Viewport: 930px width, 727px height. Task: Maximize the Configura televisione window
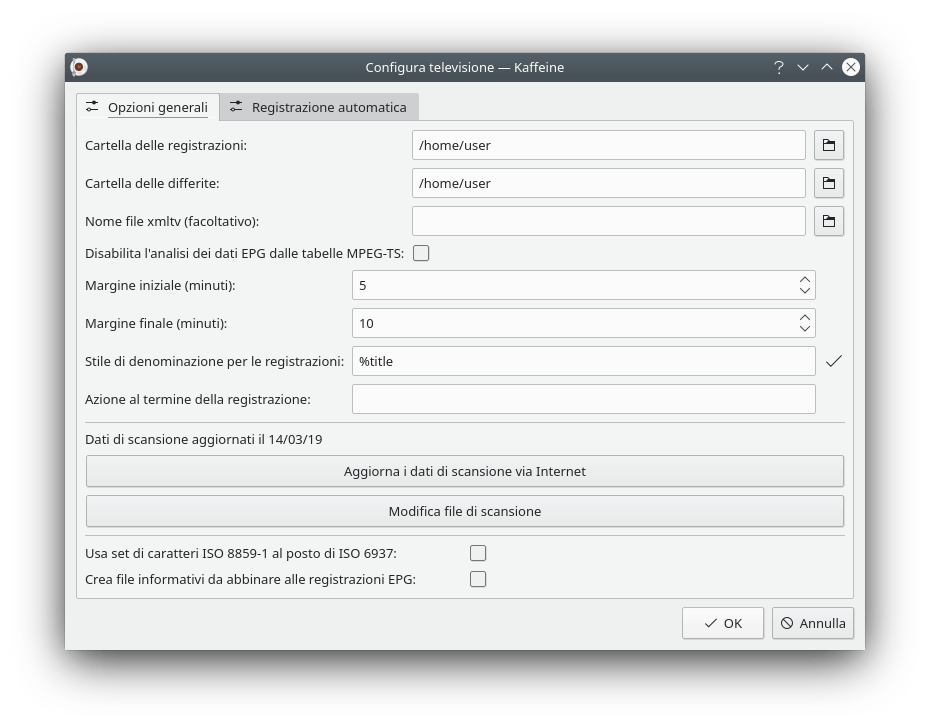coord(827,67)
